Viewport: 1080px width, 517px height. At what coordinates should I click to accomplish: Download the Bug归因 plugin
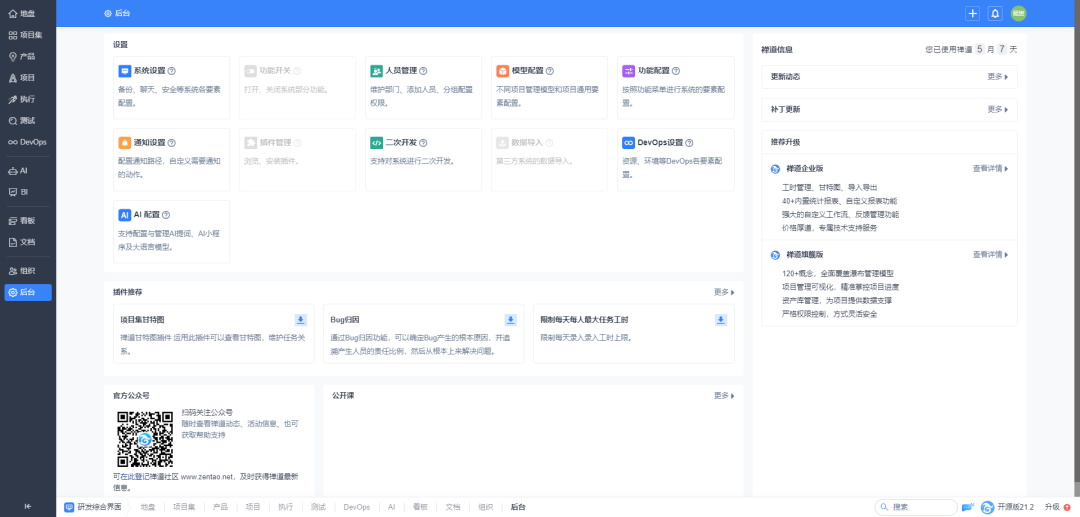(x=510, y=320)
